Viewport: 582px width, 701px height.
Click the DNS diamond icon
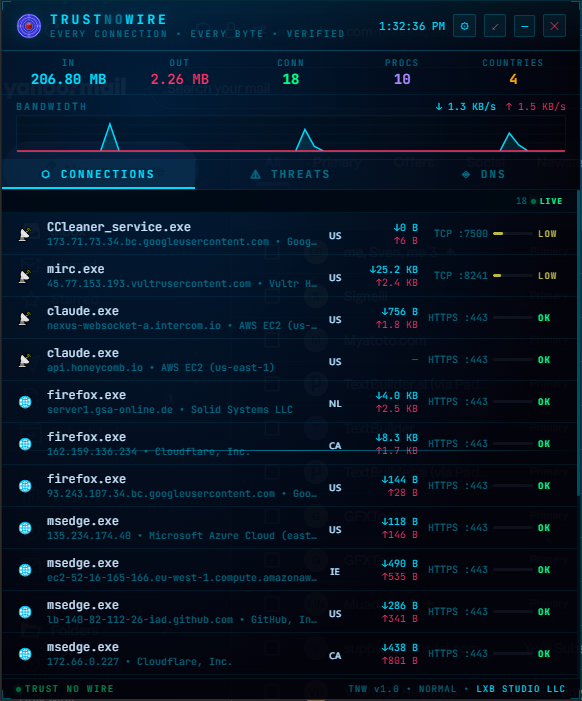click(466, 174)
